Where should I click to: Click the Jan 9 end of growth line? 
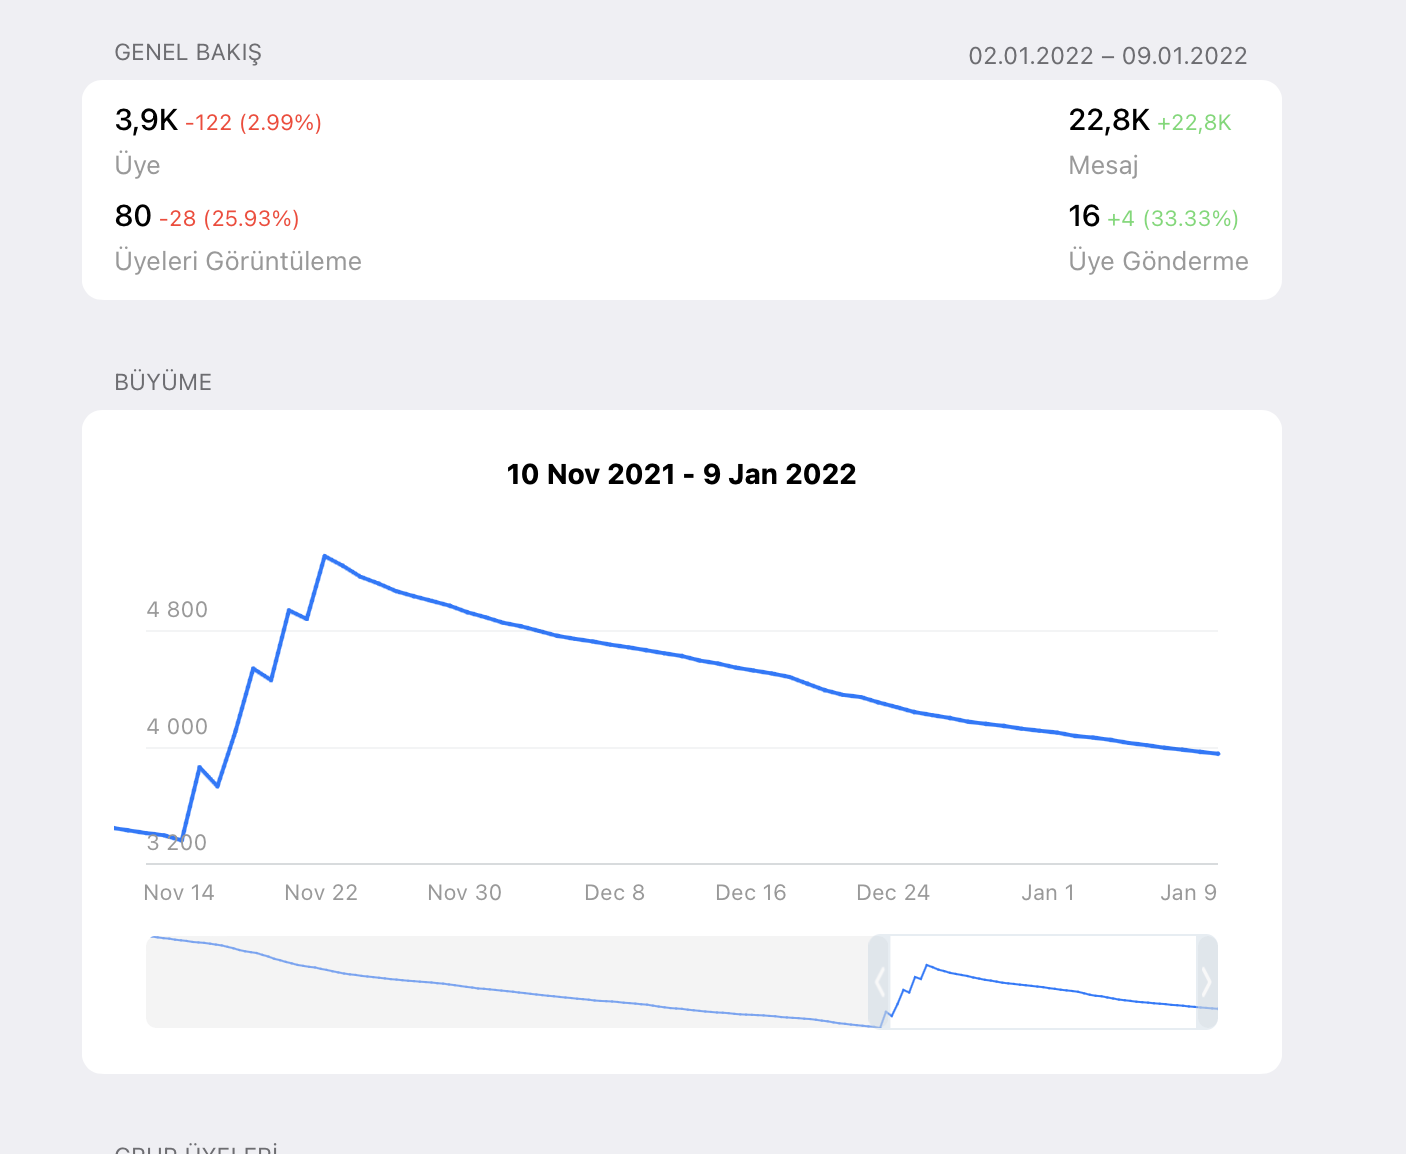point(1217,753)
